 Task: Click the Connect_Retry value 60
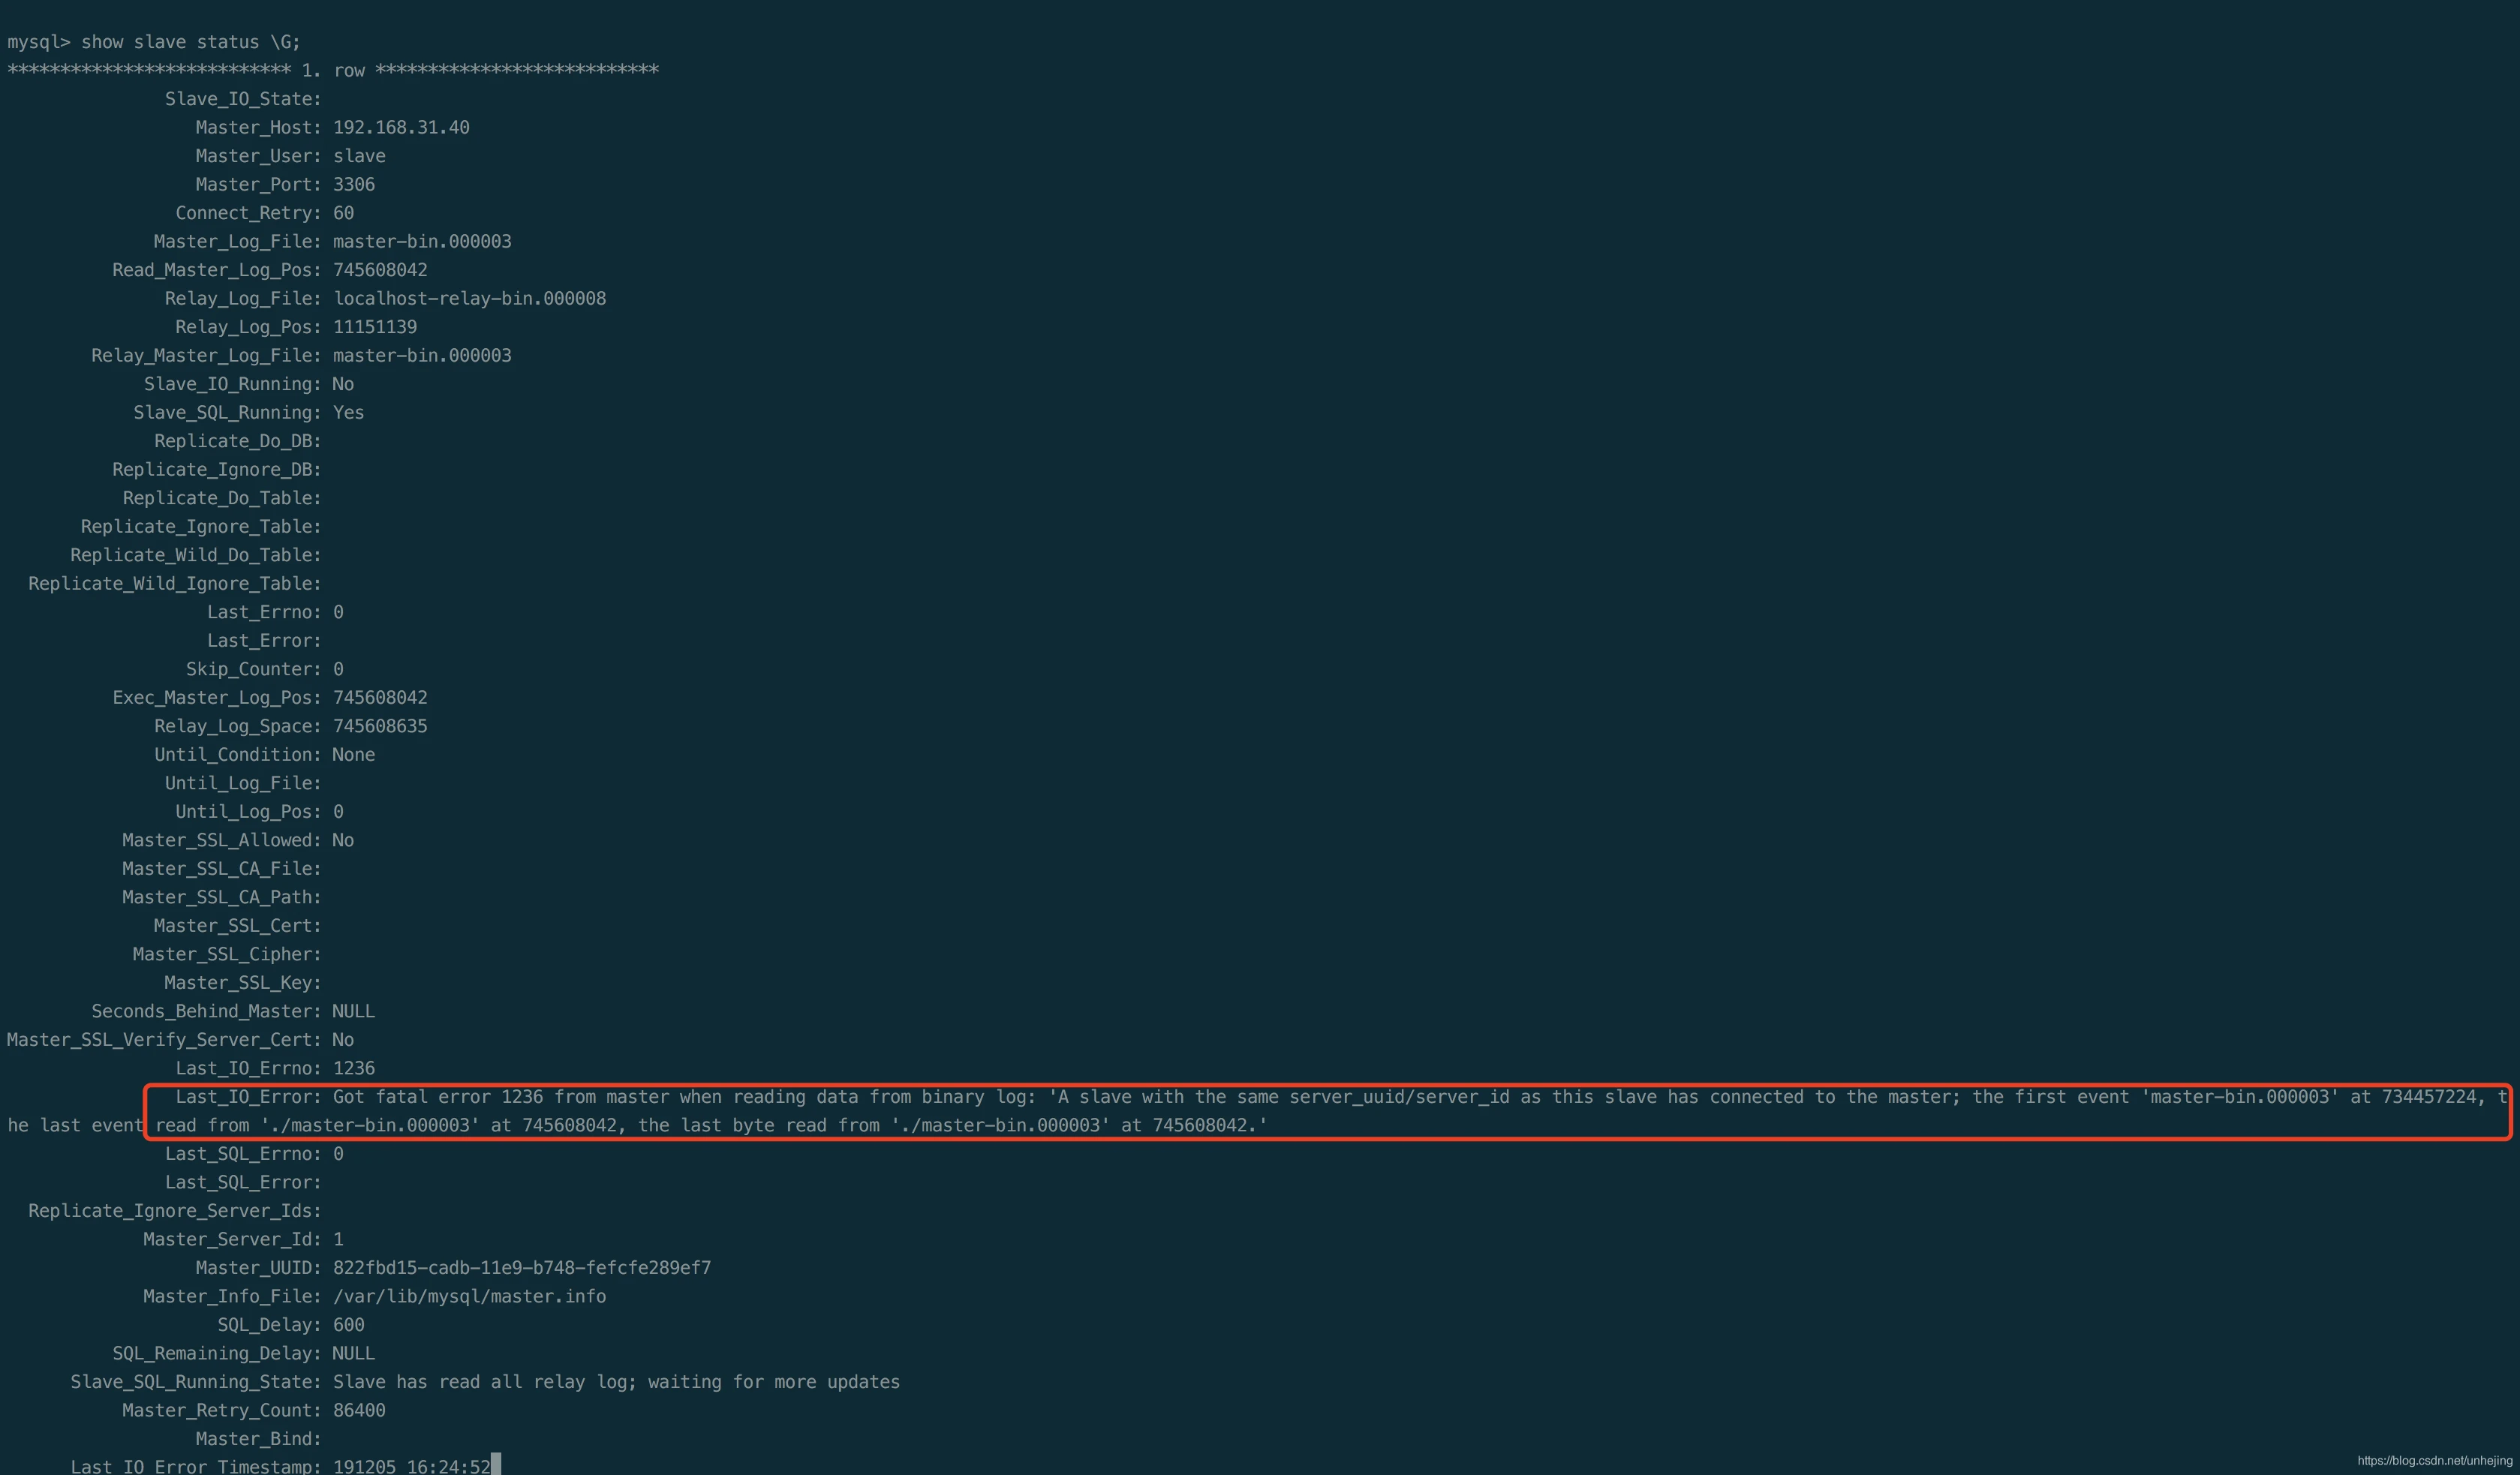coord(343,213)
